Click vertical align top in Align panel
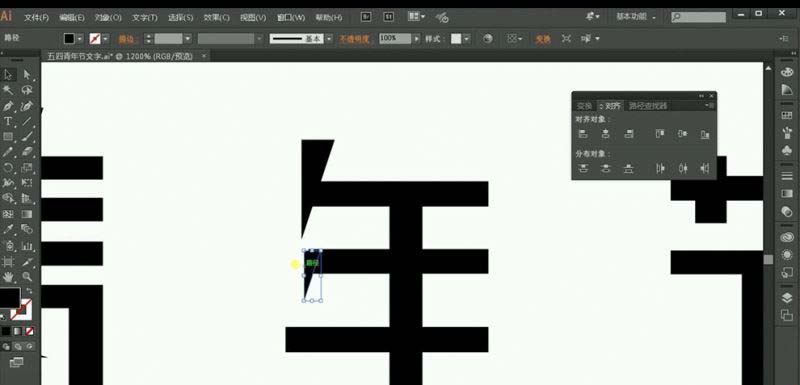The width and height of the screenshot is (800, 385). tap(660, 134)
